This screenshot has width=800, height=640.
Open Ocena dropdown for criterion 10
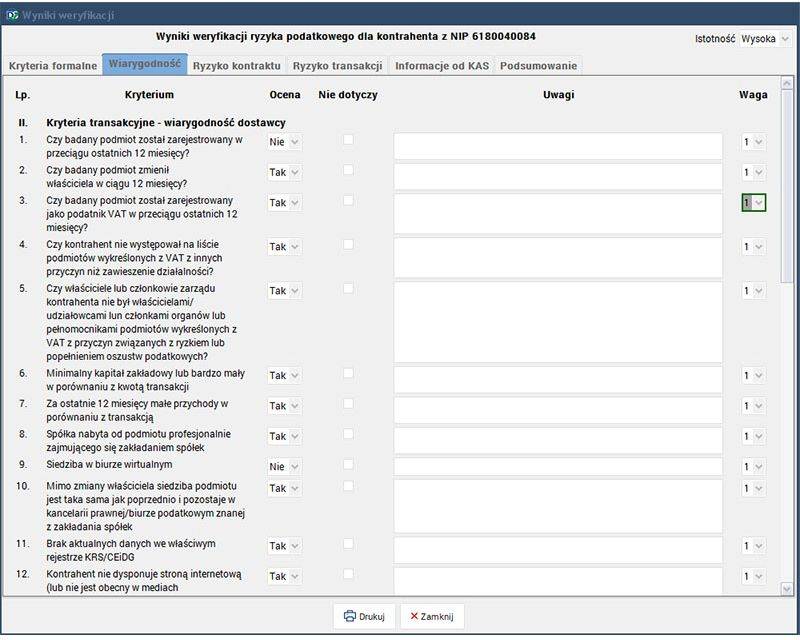(x=284, y=488)
